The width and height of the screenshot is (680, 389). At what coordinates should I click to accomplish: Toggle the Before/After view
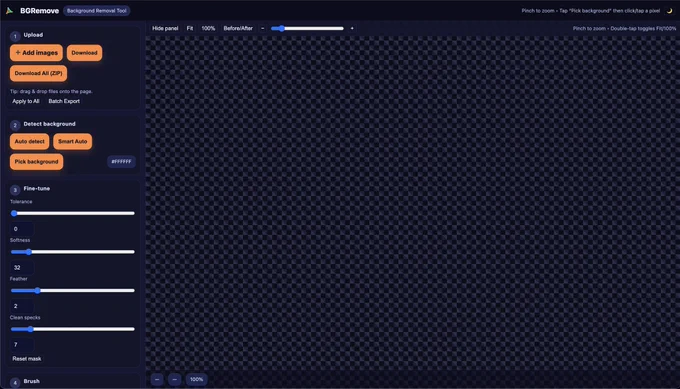click(238, 28)
